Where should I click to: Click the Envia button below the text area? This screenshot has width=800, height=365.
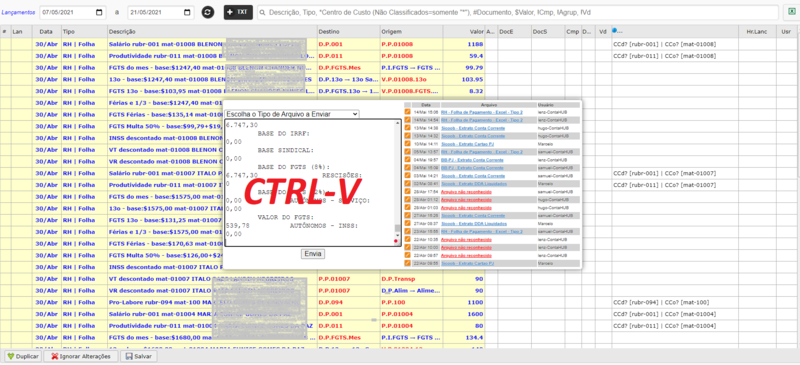(312, 254)
